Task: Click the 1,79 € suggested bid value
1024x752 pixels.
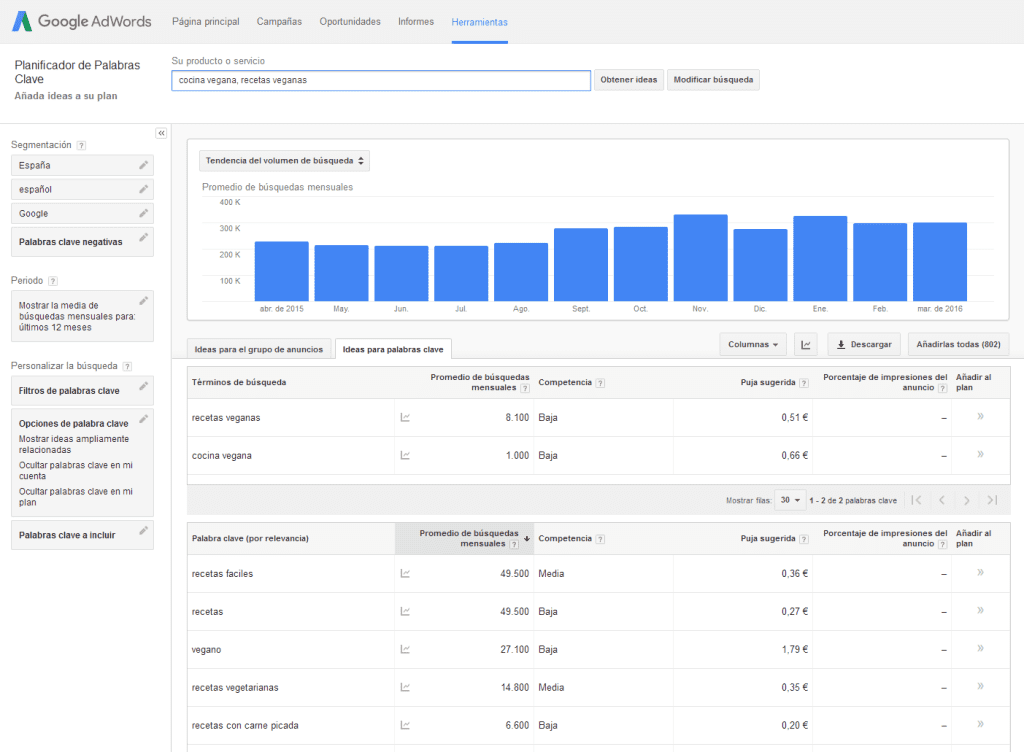Action: point(795,650)
